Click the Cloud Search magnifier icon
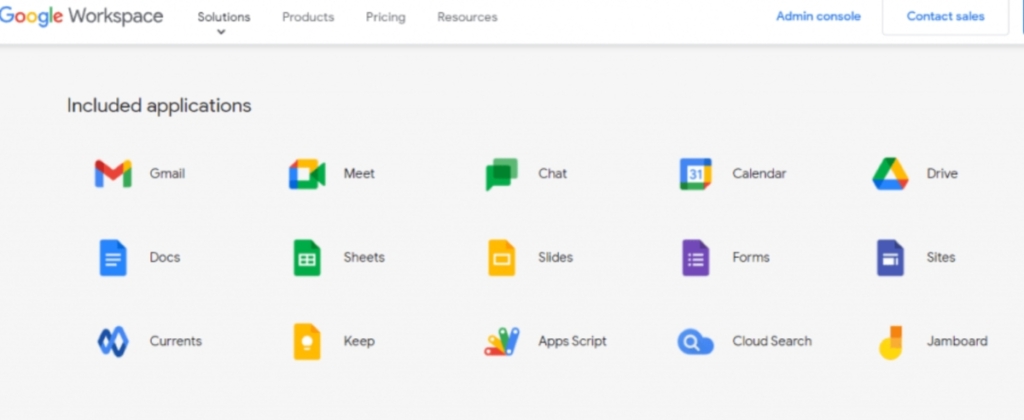Viewport: 1024px width, 420px height. click(695, 342)
